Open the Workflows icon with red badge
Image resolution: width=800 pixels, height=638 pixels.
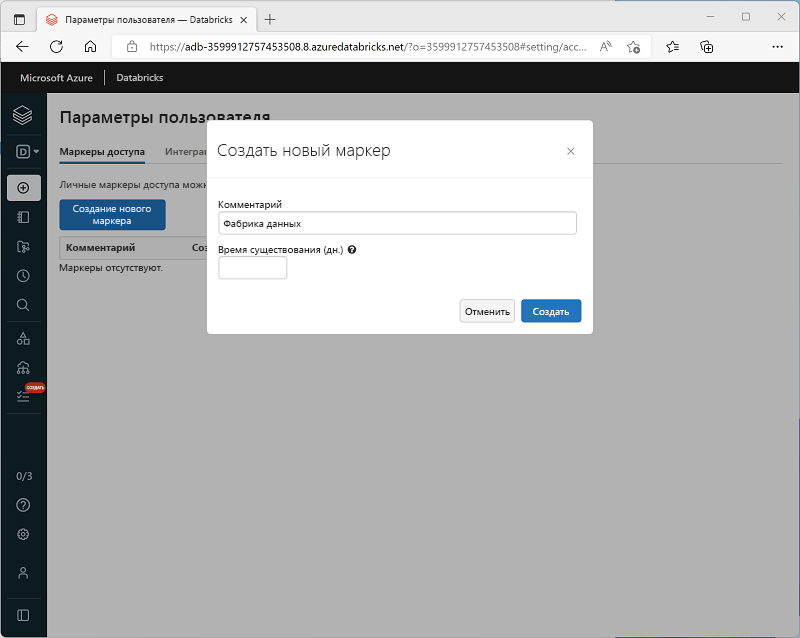(x=23, y=396)
